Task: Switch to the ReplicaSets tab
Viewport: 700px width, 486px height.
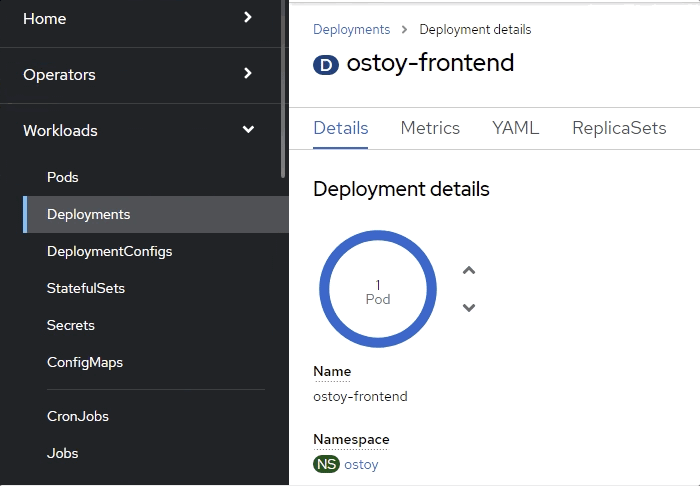Action: [619, 128]
